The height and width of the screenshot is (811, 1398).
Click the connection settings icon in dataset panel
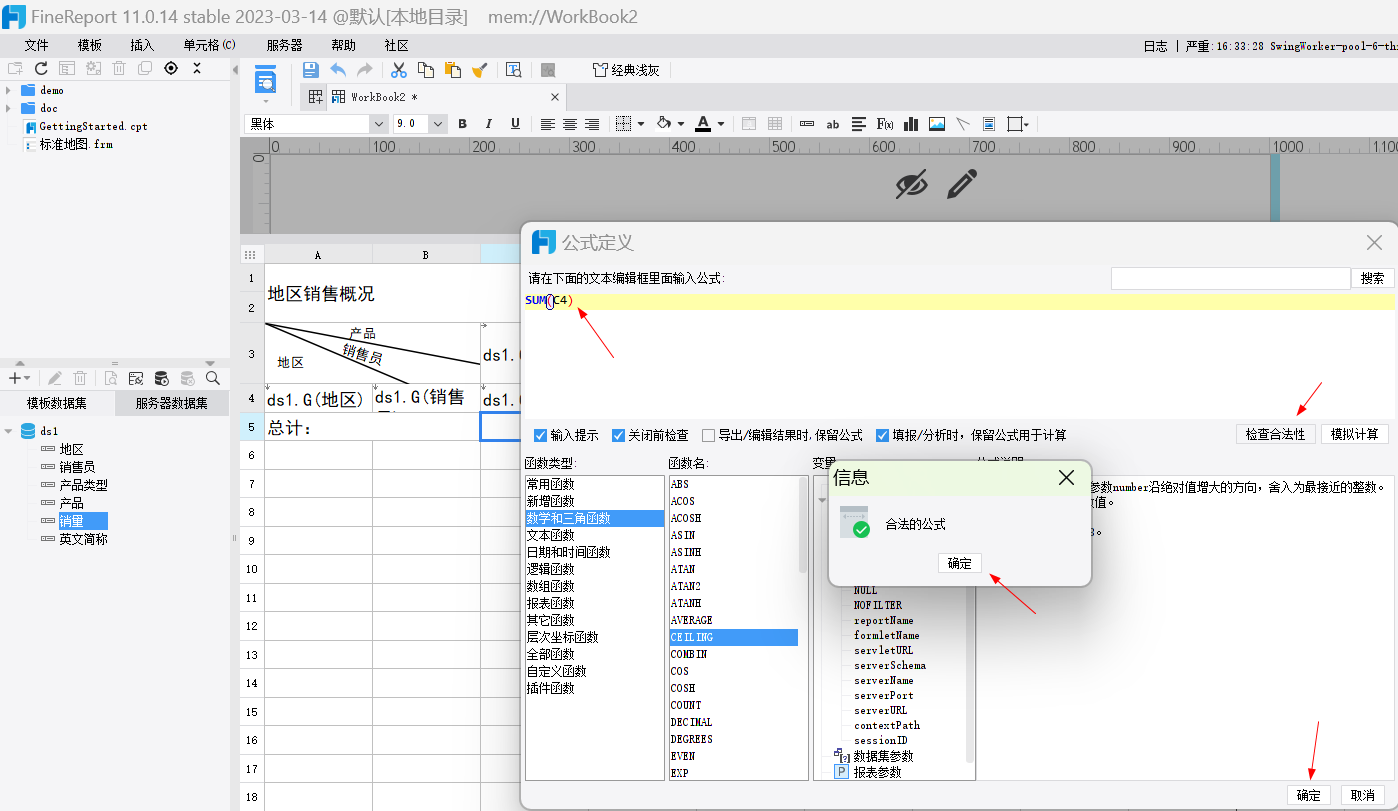pos(136,378)
